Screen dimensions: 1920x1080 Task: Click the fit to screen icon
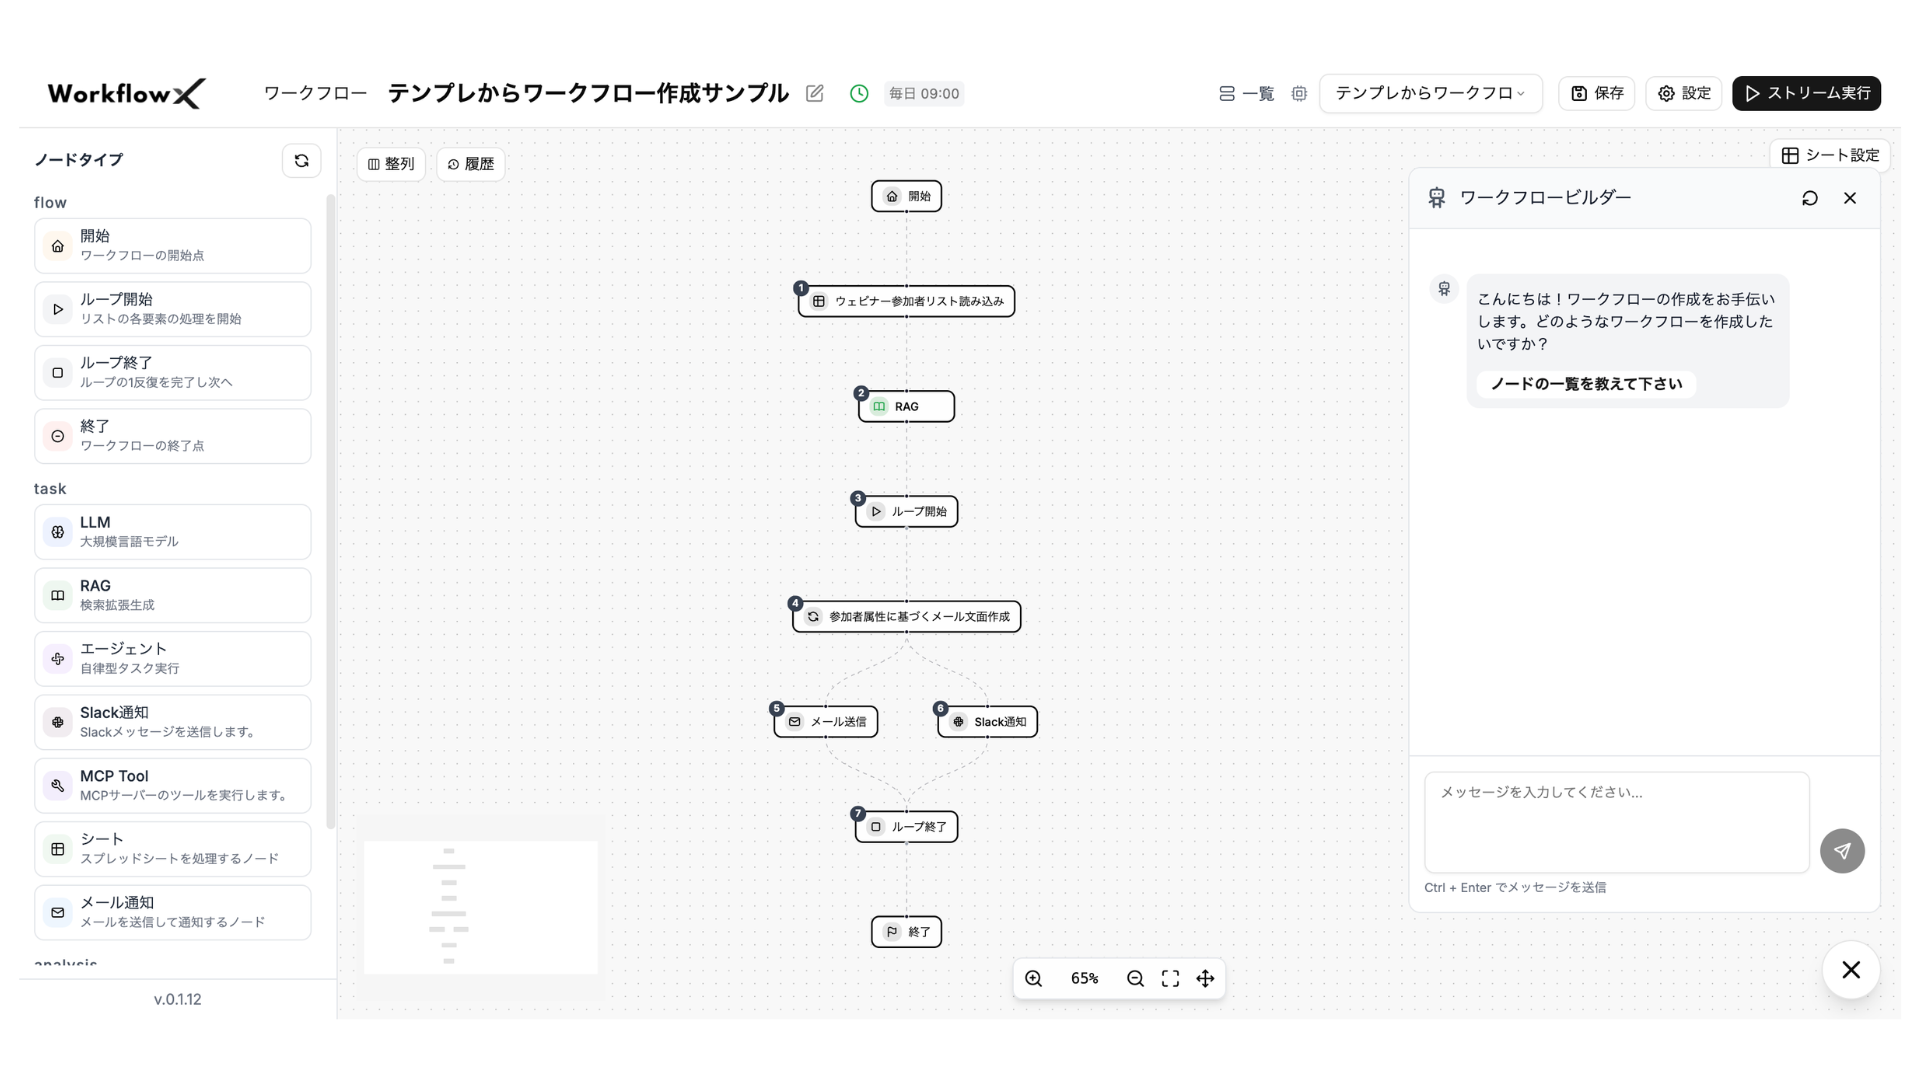click(1170, 979)
